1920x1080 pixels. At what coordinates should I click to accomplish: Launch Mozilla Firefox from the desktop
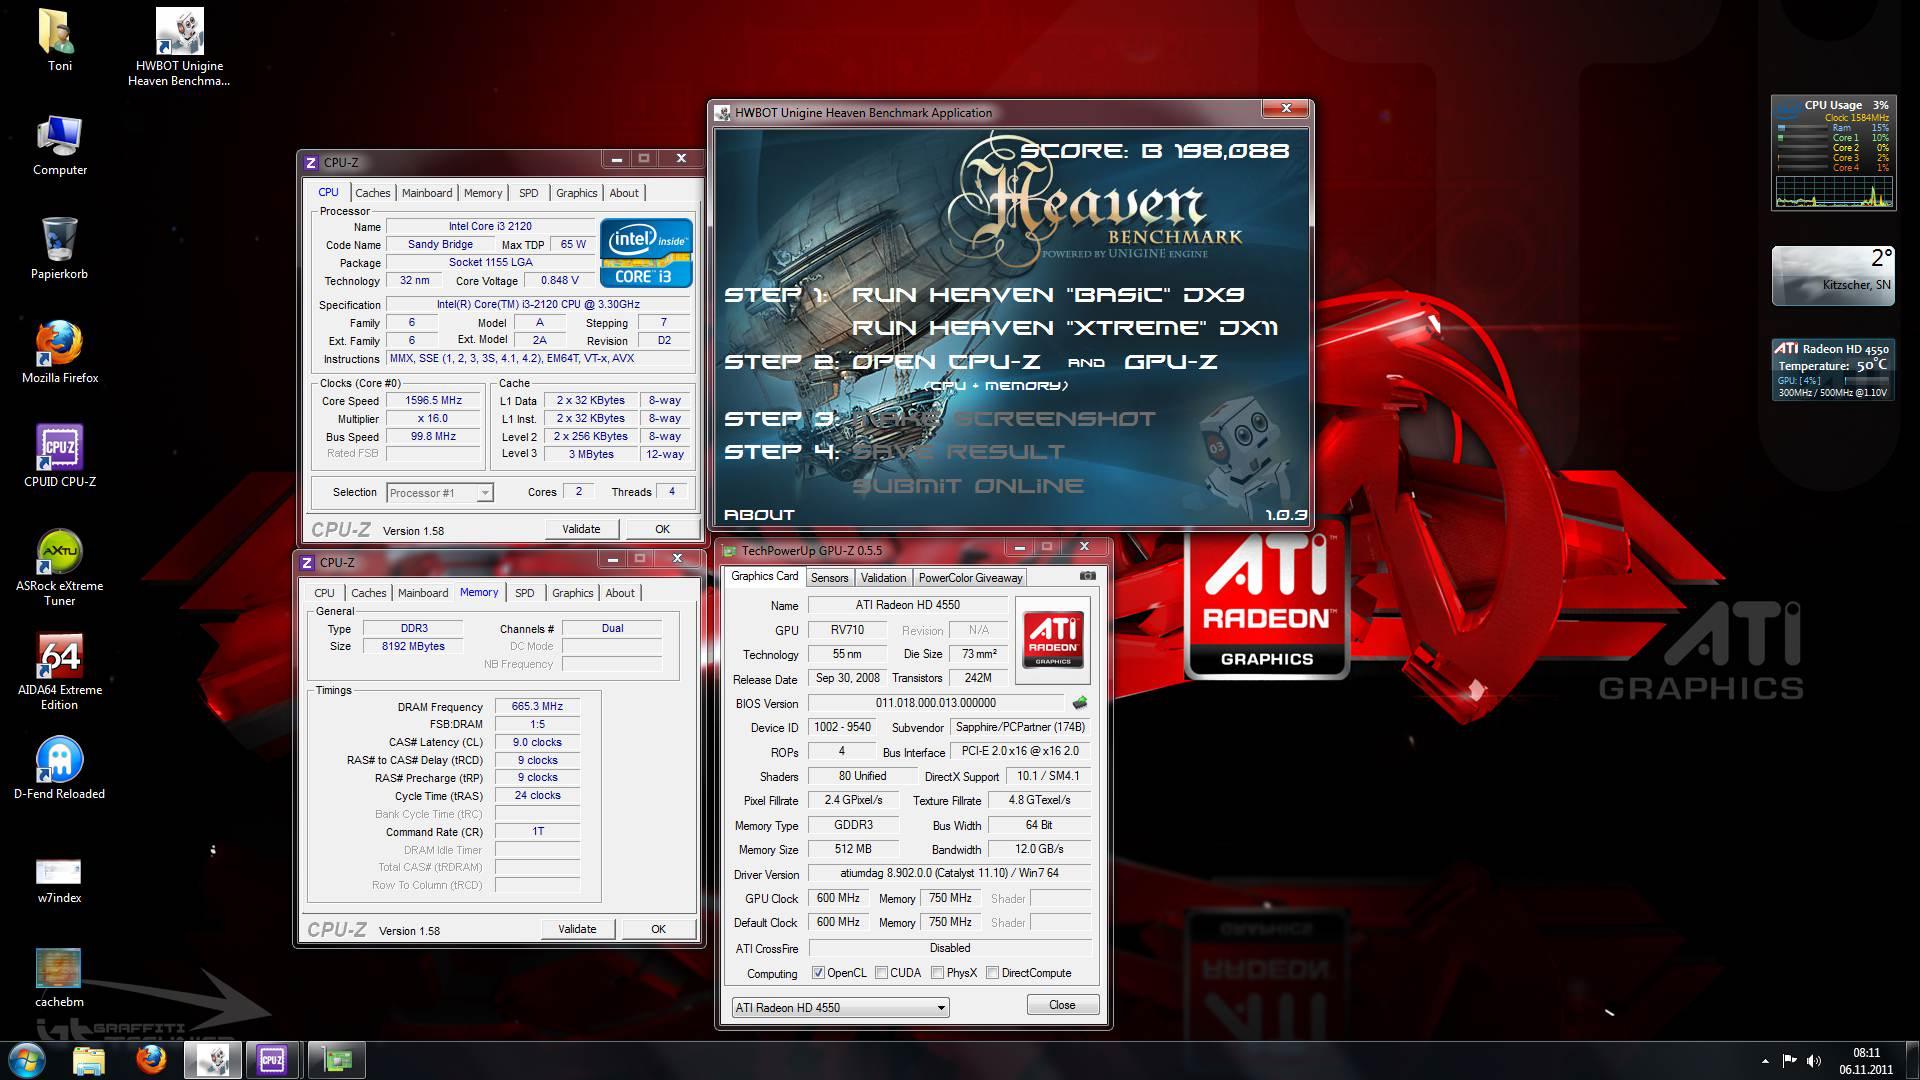tap(59, 353)
